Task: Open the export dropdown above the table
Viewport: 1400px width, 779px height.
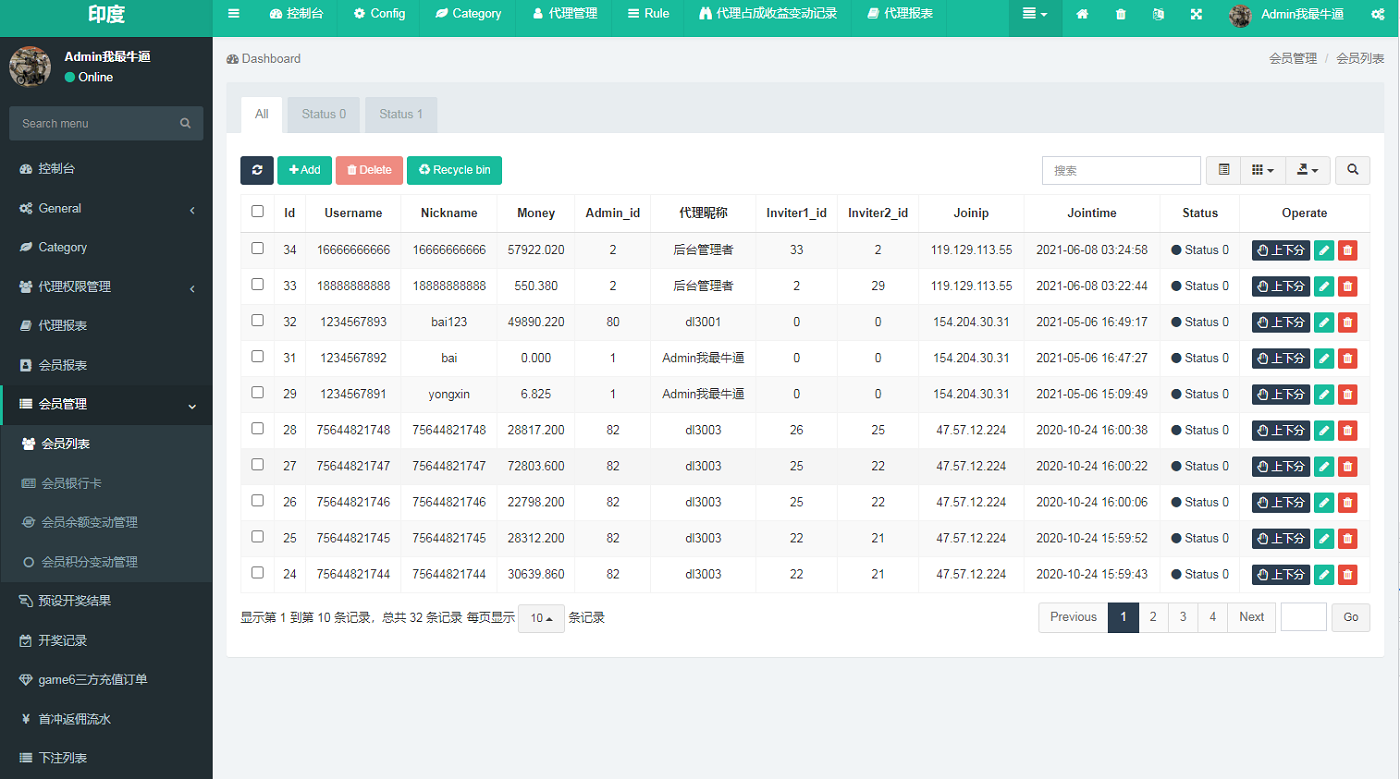Action: click(1307, 170)
